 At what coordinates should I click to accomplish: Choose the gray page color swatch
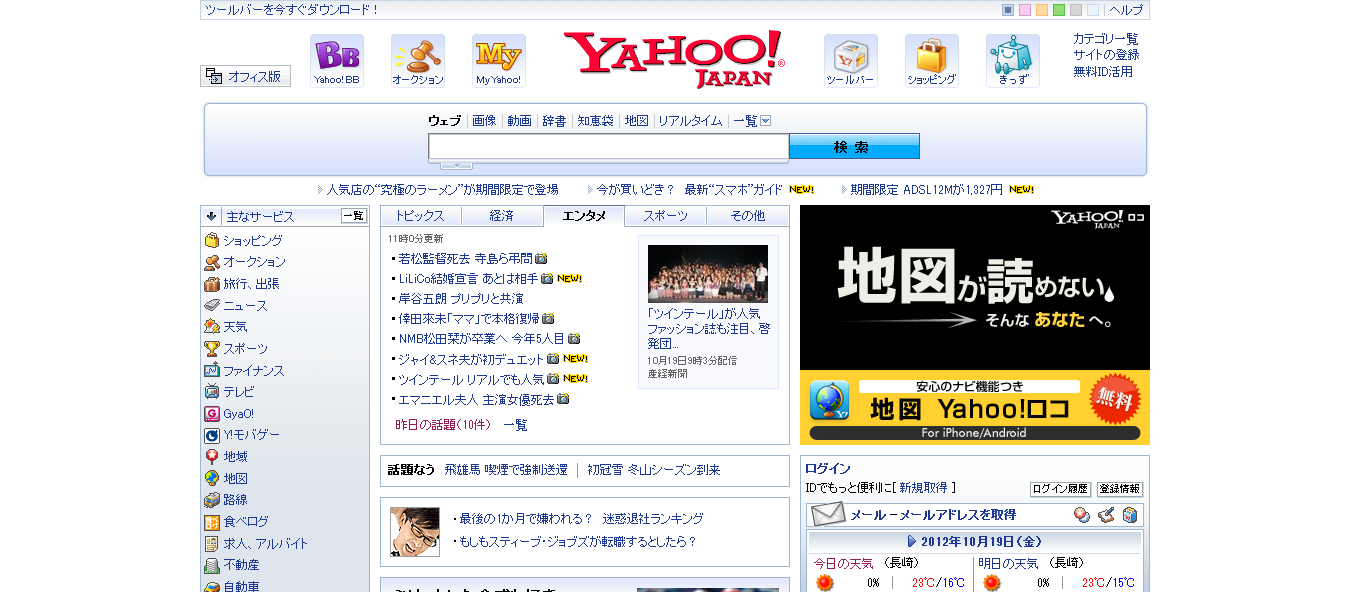click(x=1076, y=10)
